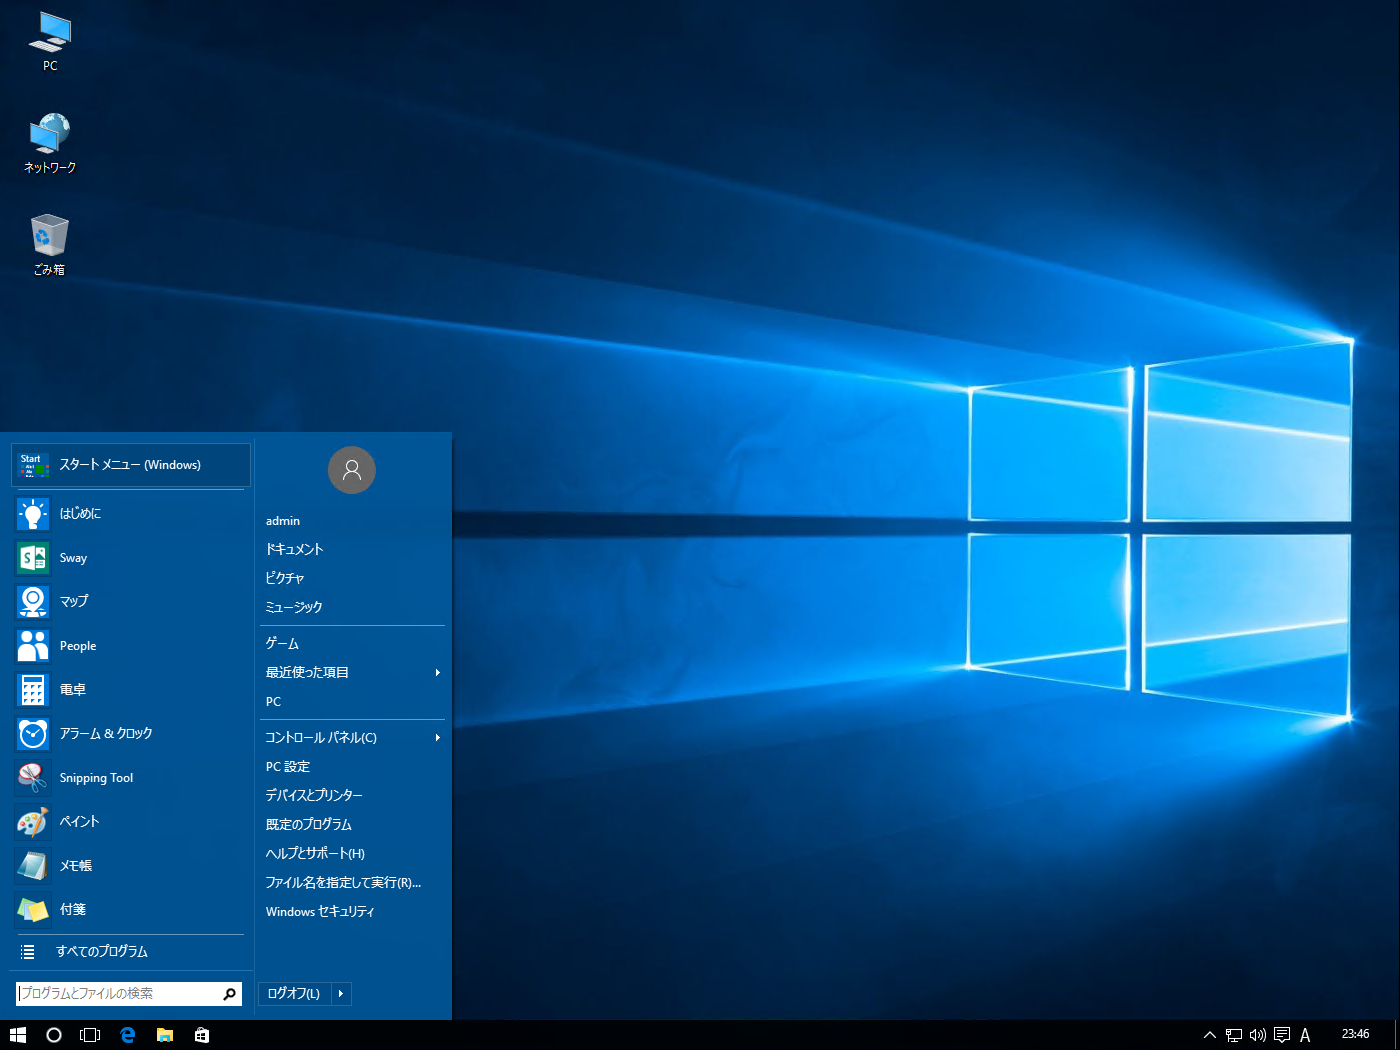Screen dimensions: 1400x1050
Task: Open the admin user folder
Action: tap(283, 521)
